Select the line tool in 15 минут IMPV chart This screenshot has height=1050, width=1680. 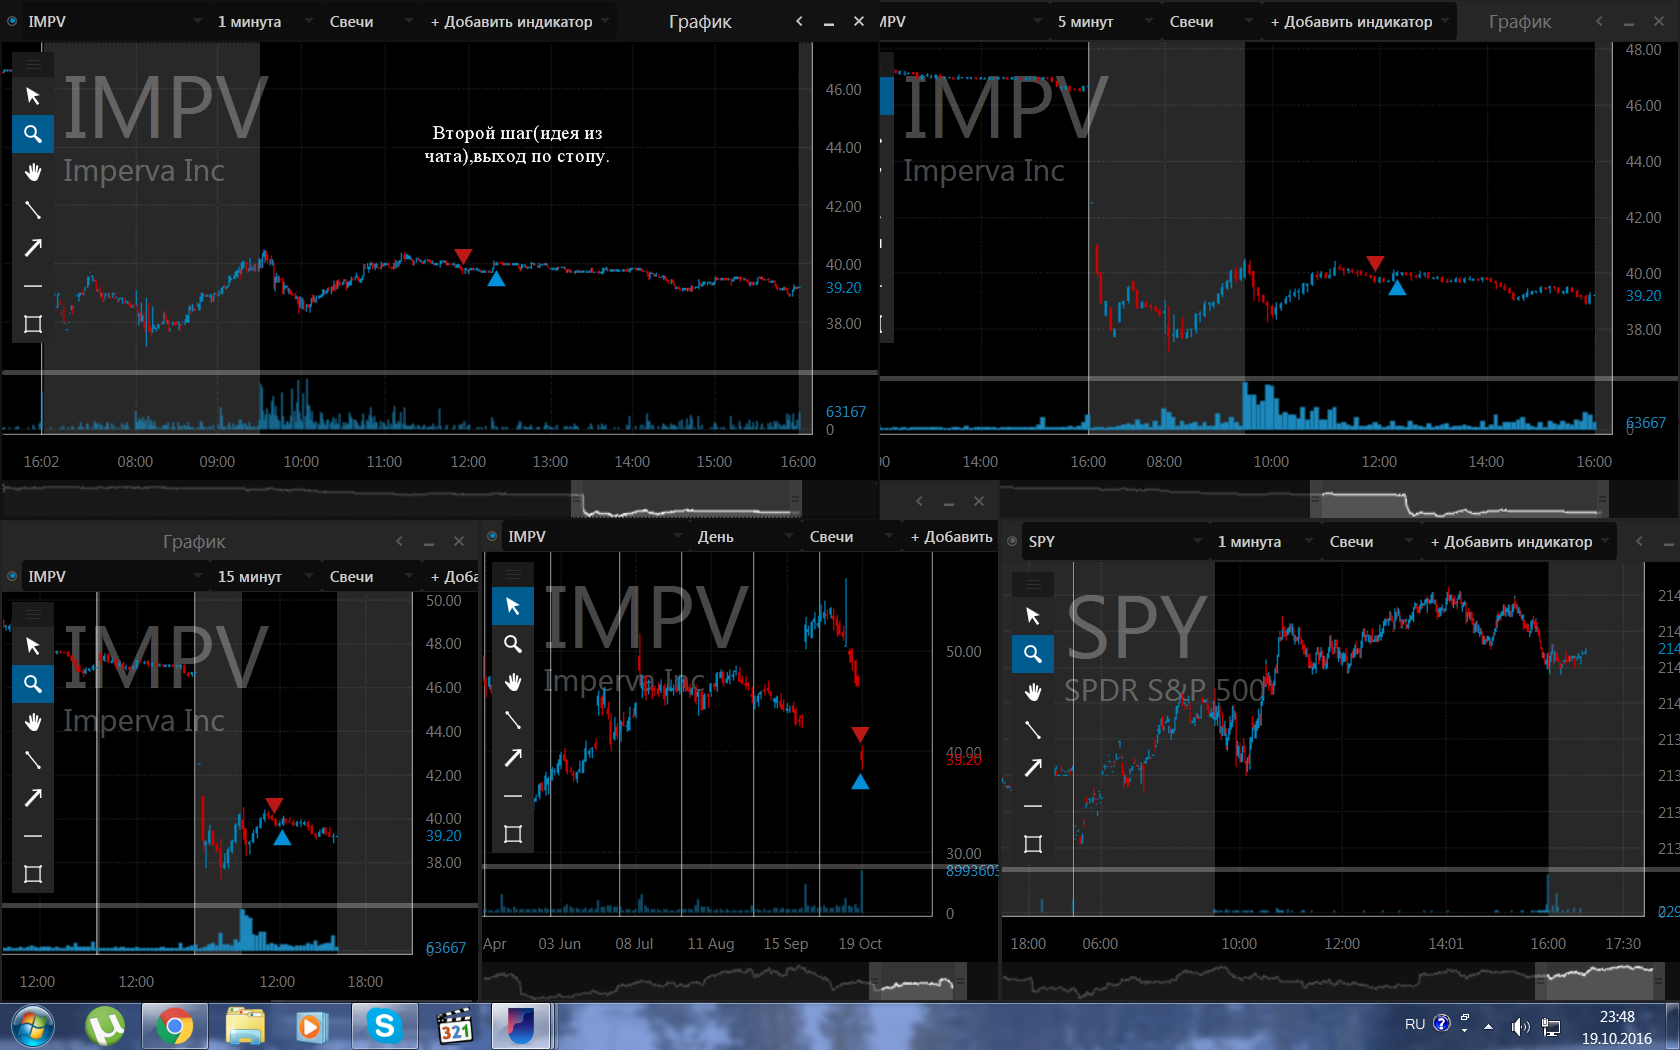pos(33,760)
